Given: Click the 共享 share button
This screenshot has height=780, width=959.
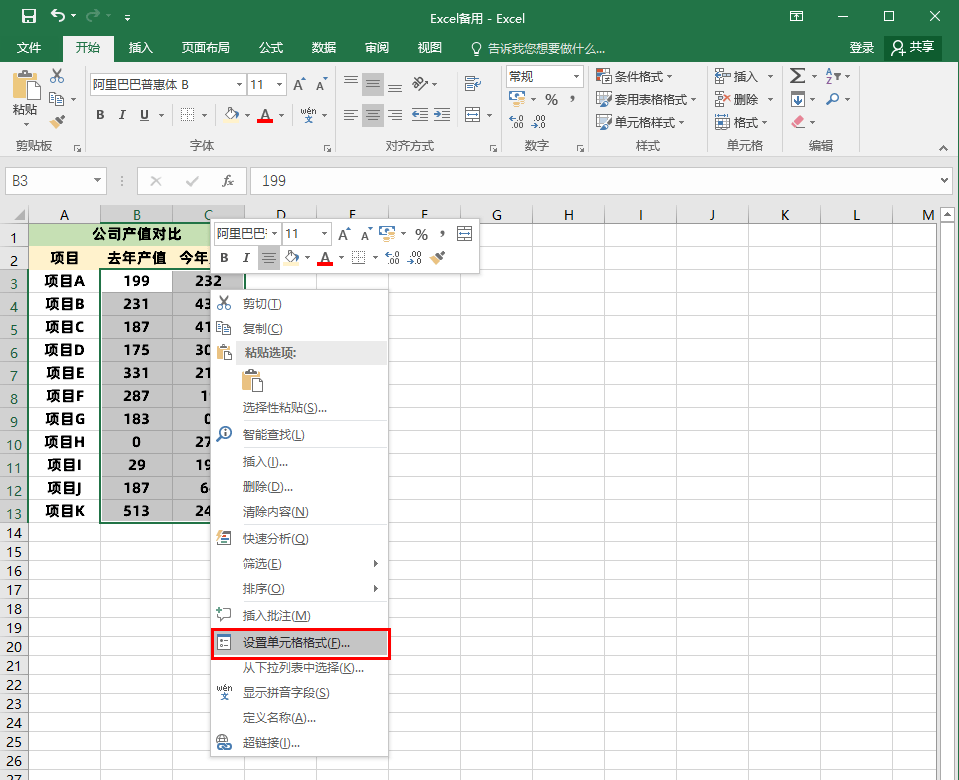Looking at the screenshot, I should click(912, 47).
